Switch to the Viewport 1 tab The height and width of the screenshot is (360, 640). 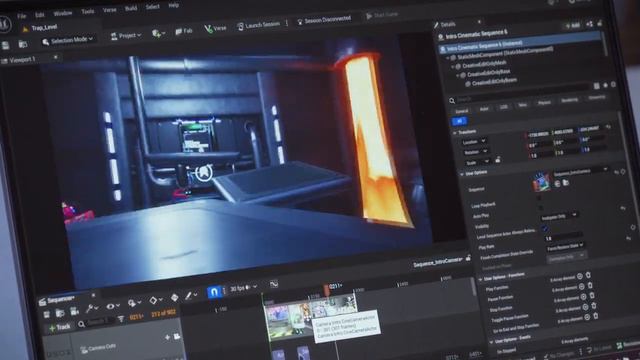pos(19,60)
